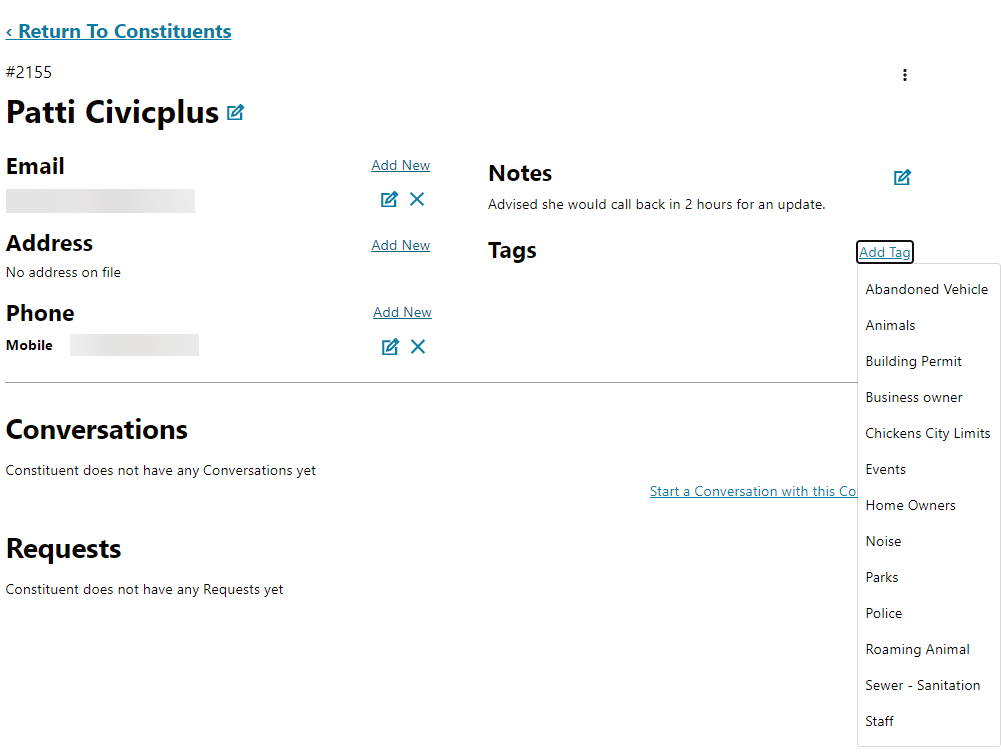Click the 'Mobile' phone label
The height and width of the screenshot is (752, 1001).
pyautogui.click(x=29, y=345)
